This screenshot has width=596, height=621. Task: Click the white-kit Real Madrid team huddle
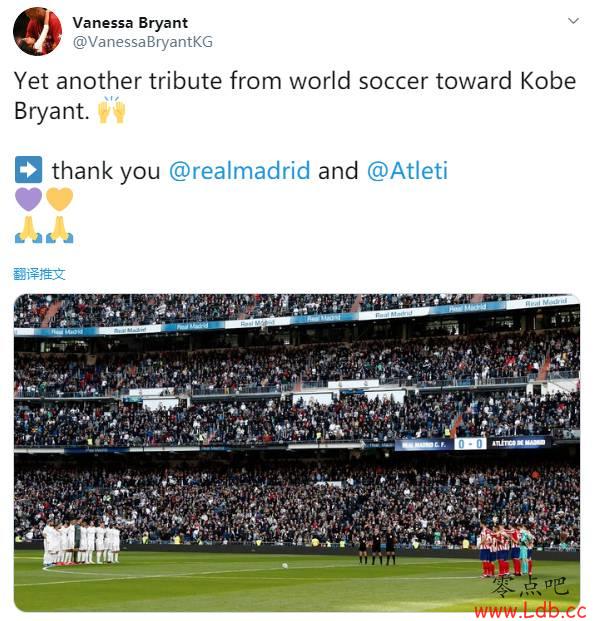coord(82,543)
